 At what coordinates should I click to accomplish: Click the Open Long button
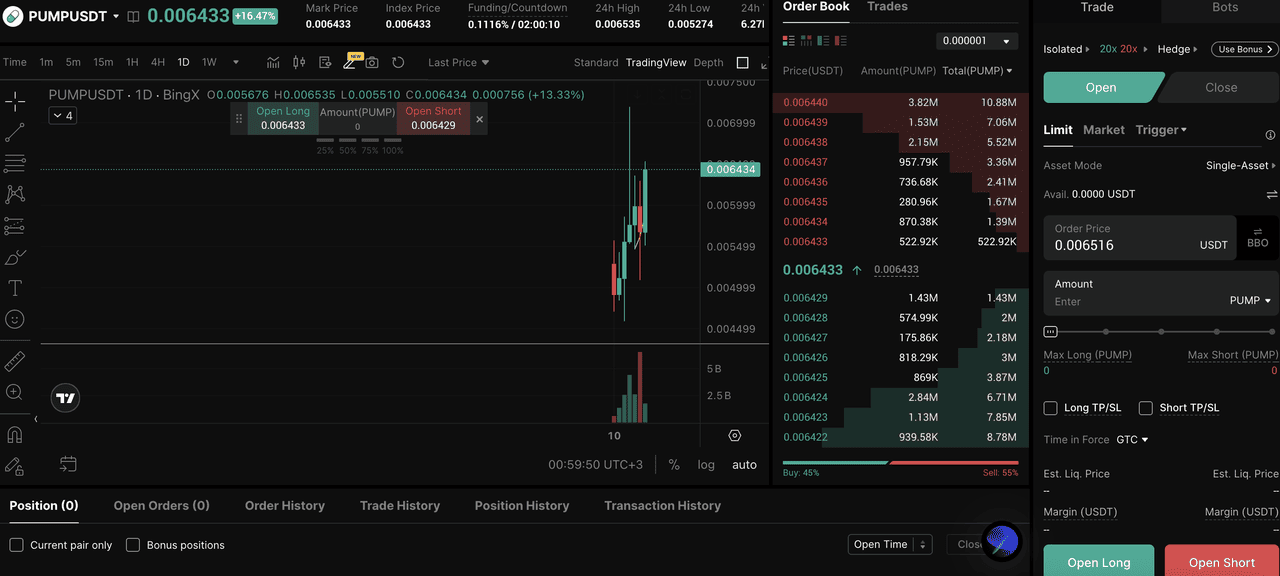point(1099,561)
